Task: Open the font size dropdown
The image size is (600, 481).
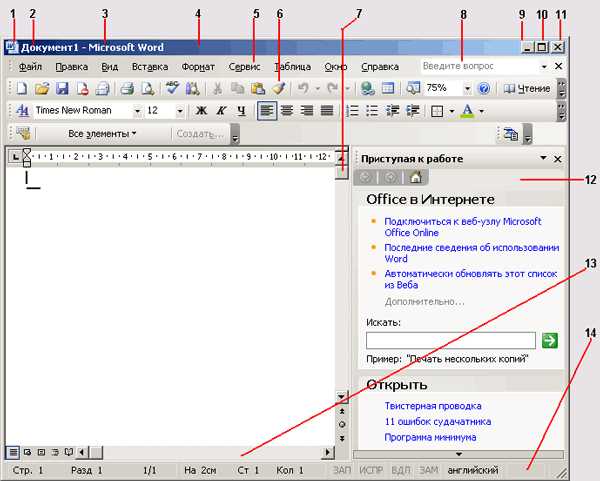Action: 180,111
